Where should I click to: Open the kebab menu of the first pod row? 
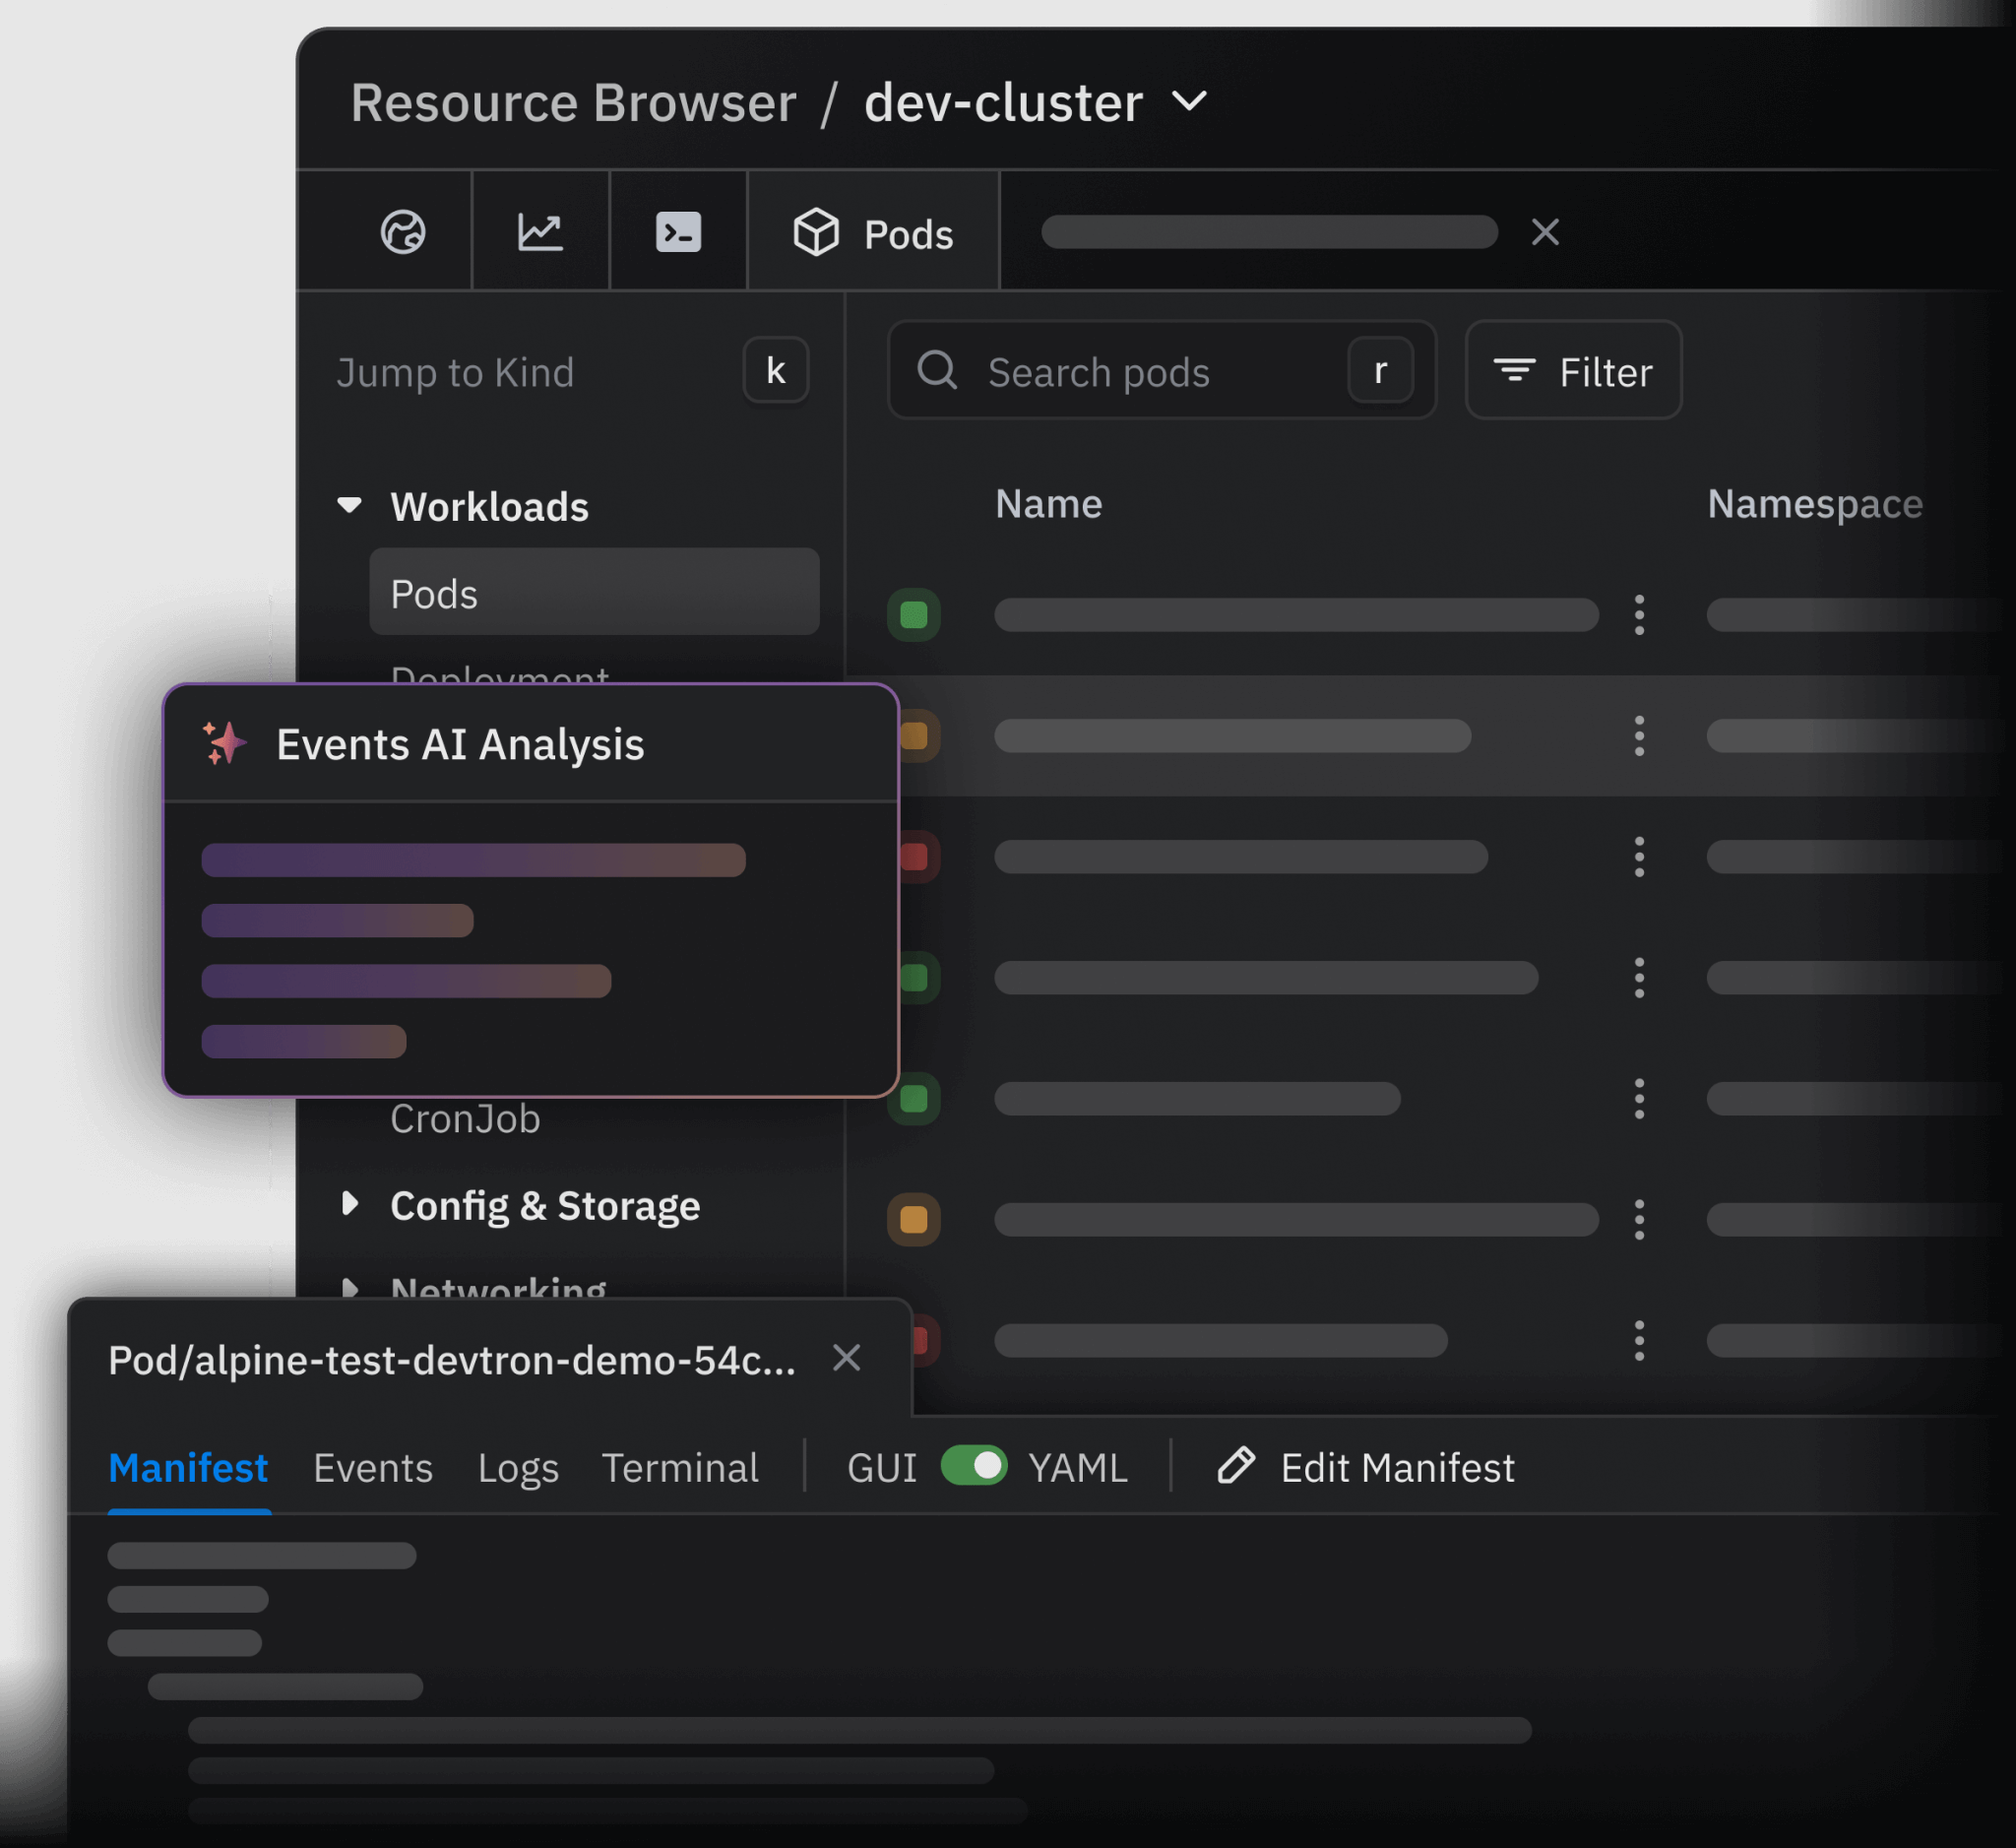pyautogui.click(x=1639, y=615)
